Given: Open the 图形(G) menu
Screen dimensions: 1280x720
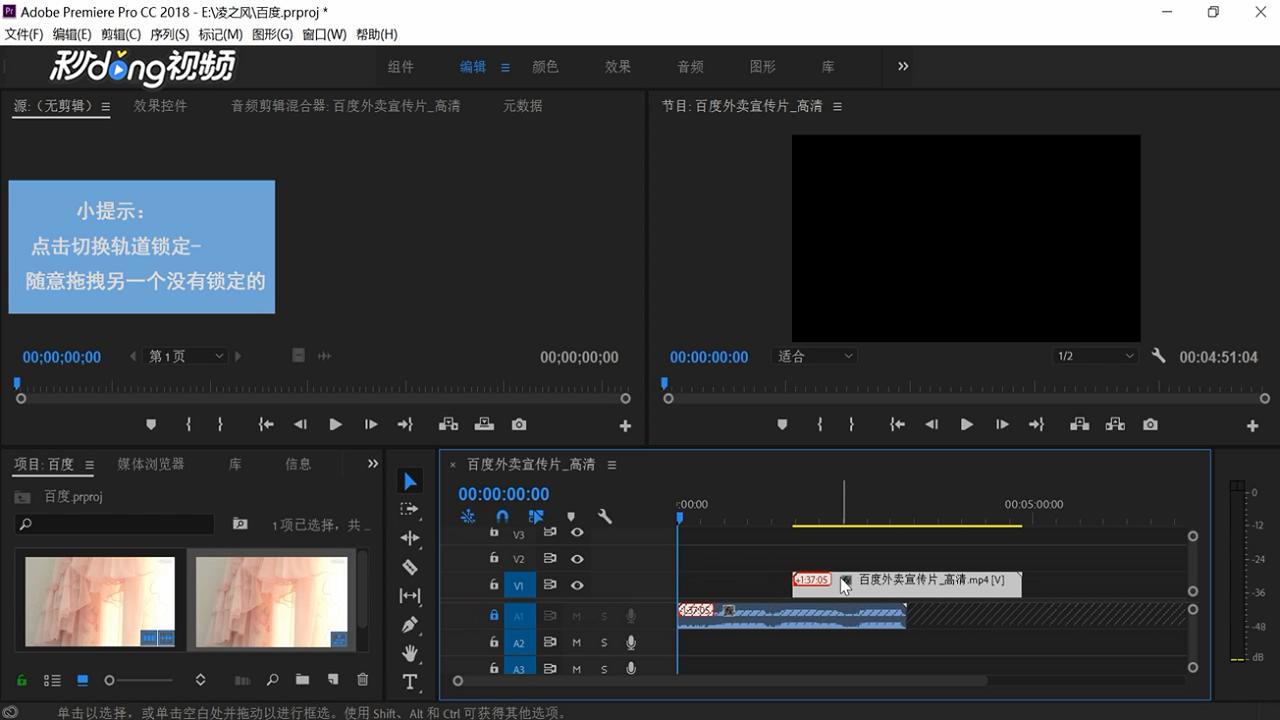Looking at the screenshot, I should [272, 34].
